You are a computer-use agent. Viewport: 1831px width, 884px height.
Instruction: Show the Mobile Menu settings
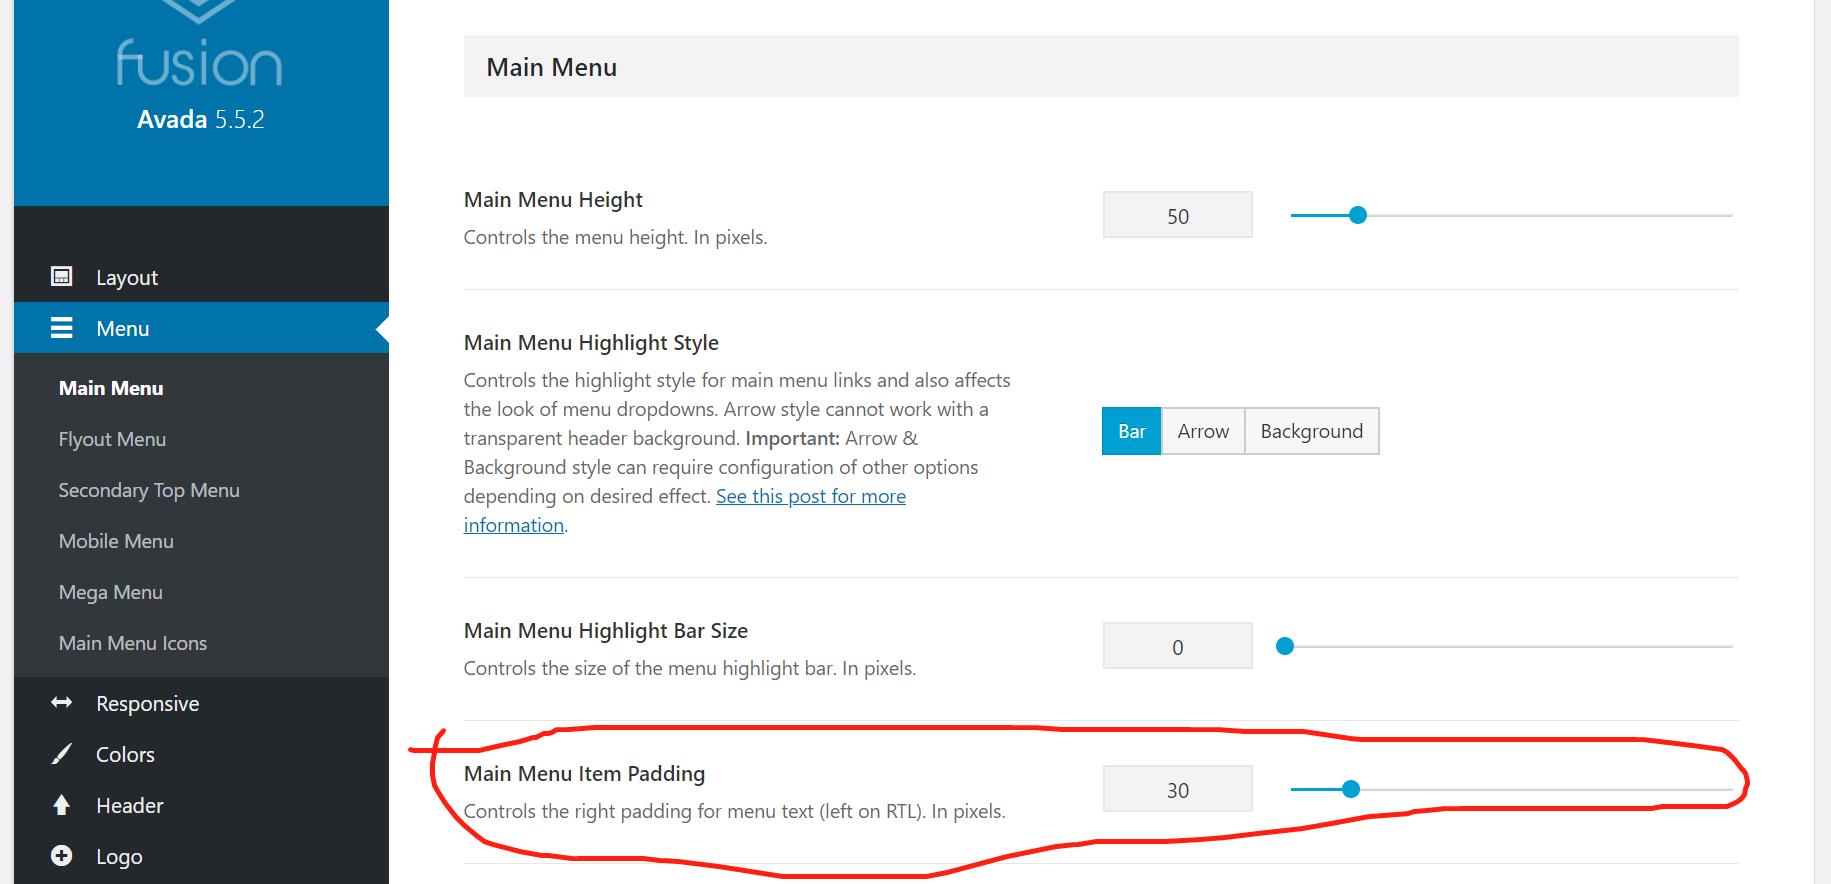(116, 541)
